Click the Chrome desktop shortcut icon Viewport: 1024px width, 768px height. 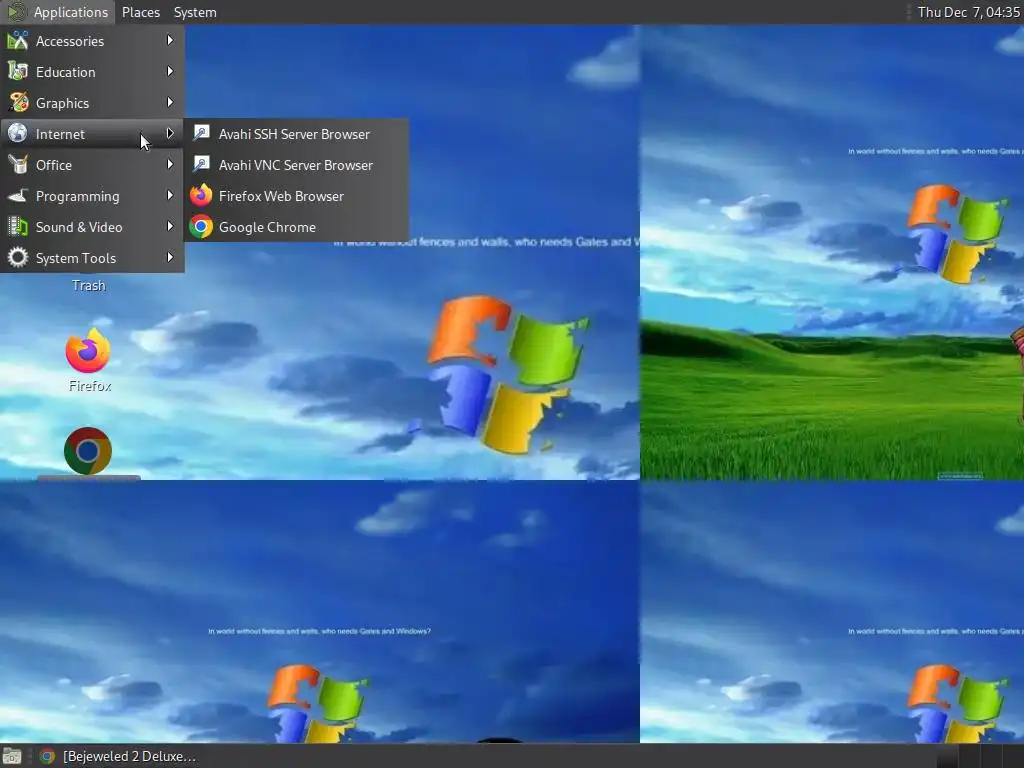coord(88,451)
